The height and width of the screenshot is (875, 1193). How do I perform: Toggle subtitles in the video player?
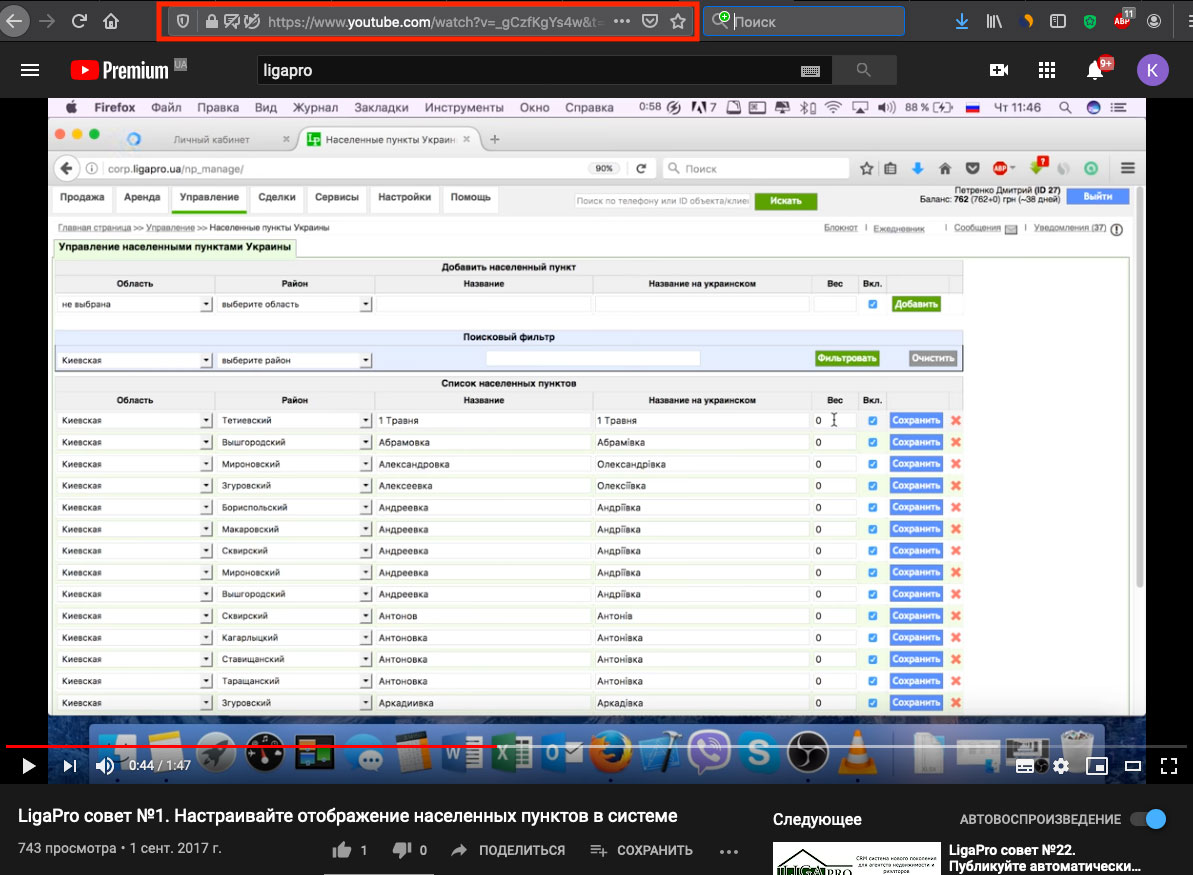(x=1025, y=766)
